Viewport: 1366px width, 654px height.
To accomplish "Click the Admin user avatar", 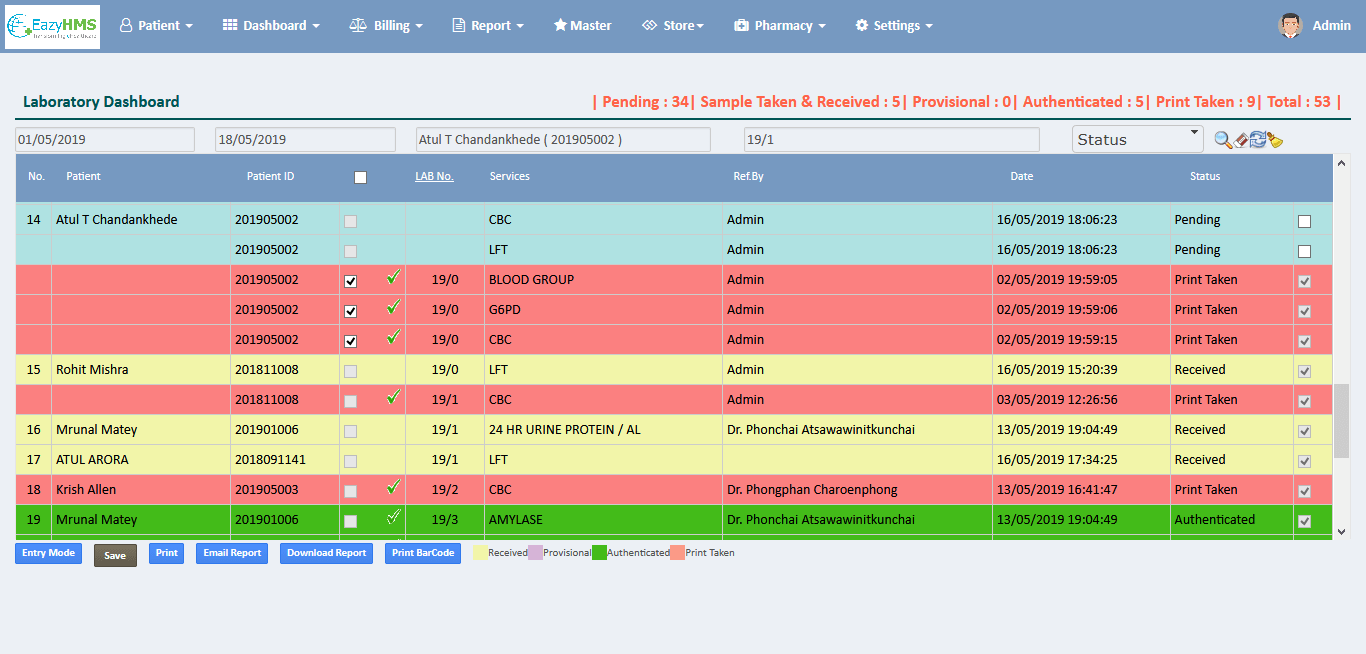I will (x=1290, y=26).
